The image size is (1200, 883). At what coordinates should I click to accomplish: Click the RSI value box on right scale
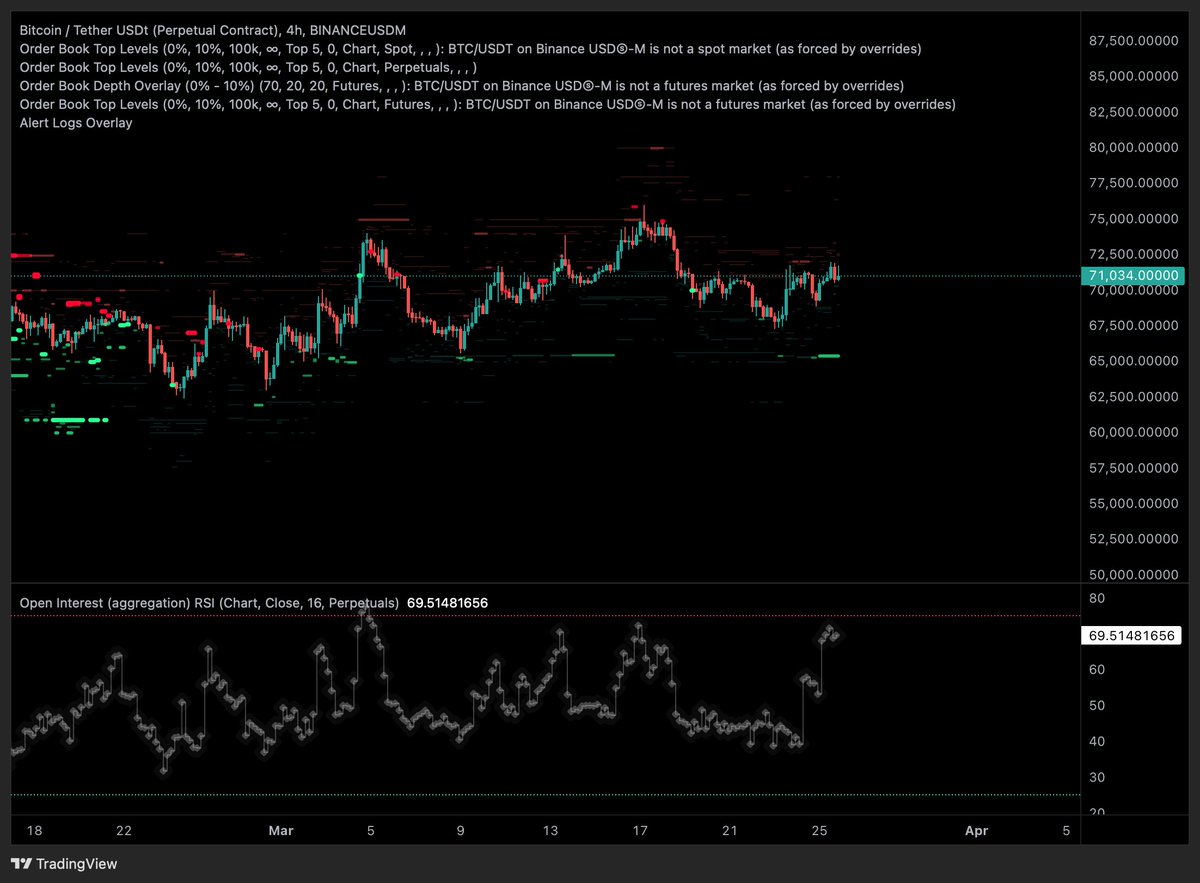pyautogui.click(x=1132, y=634)
